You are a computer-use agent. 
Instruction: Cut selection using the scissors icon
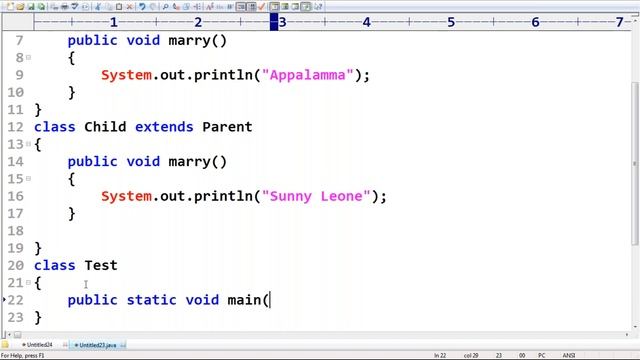pyautogui.click(x=98, y=7)
